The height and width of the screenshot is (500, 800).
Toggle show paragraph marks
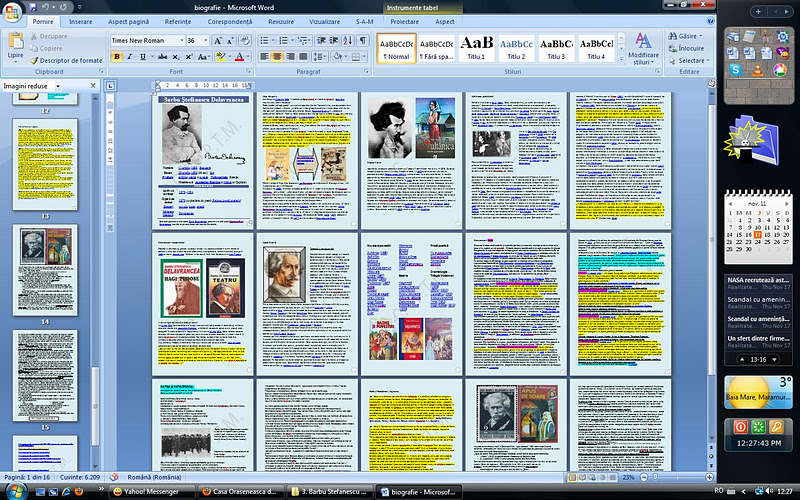362,40
